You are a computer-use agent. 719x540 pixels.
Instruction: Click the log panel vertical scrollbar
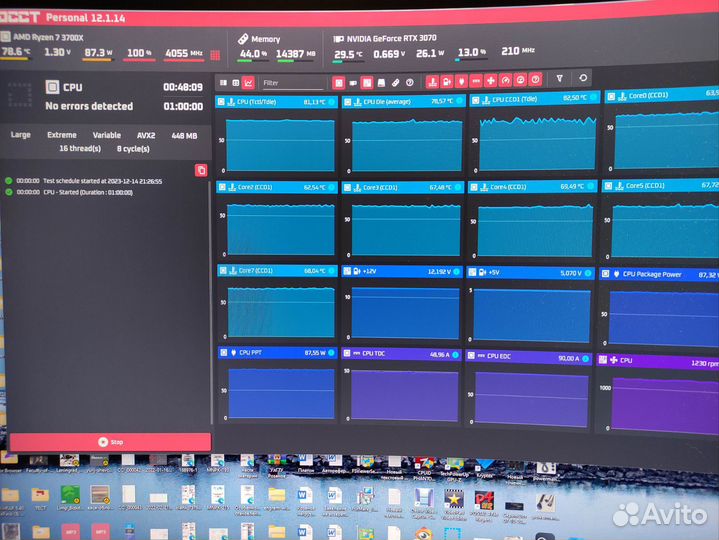(211, 303)
